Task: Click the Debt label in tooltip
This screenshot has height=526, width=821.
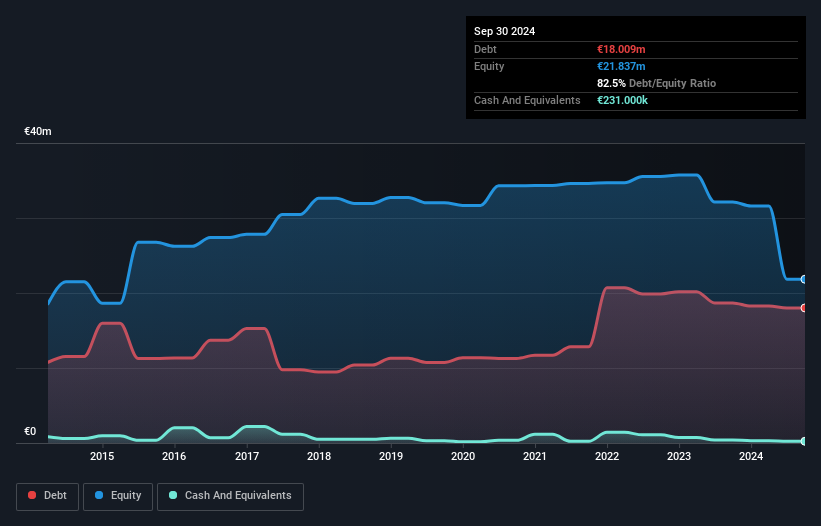Action: pos(485,49)
